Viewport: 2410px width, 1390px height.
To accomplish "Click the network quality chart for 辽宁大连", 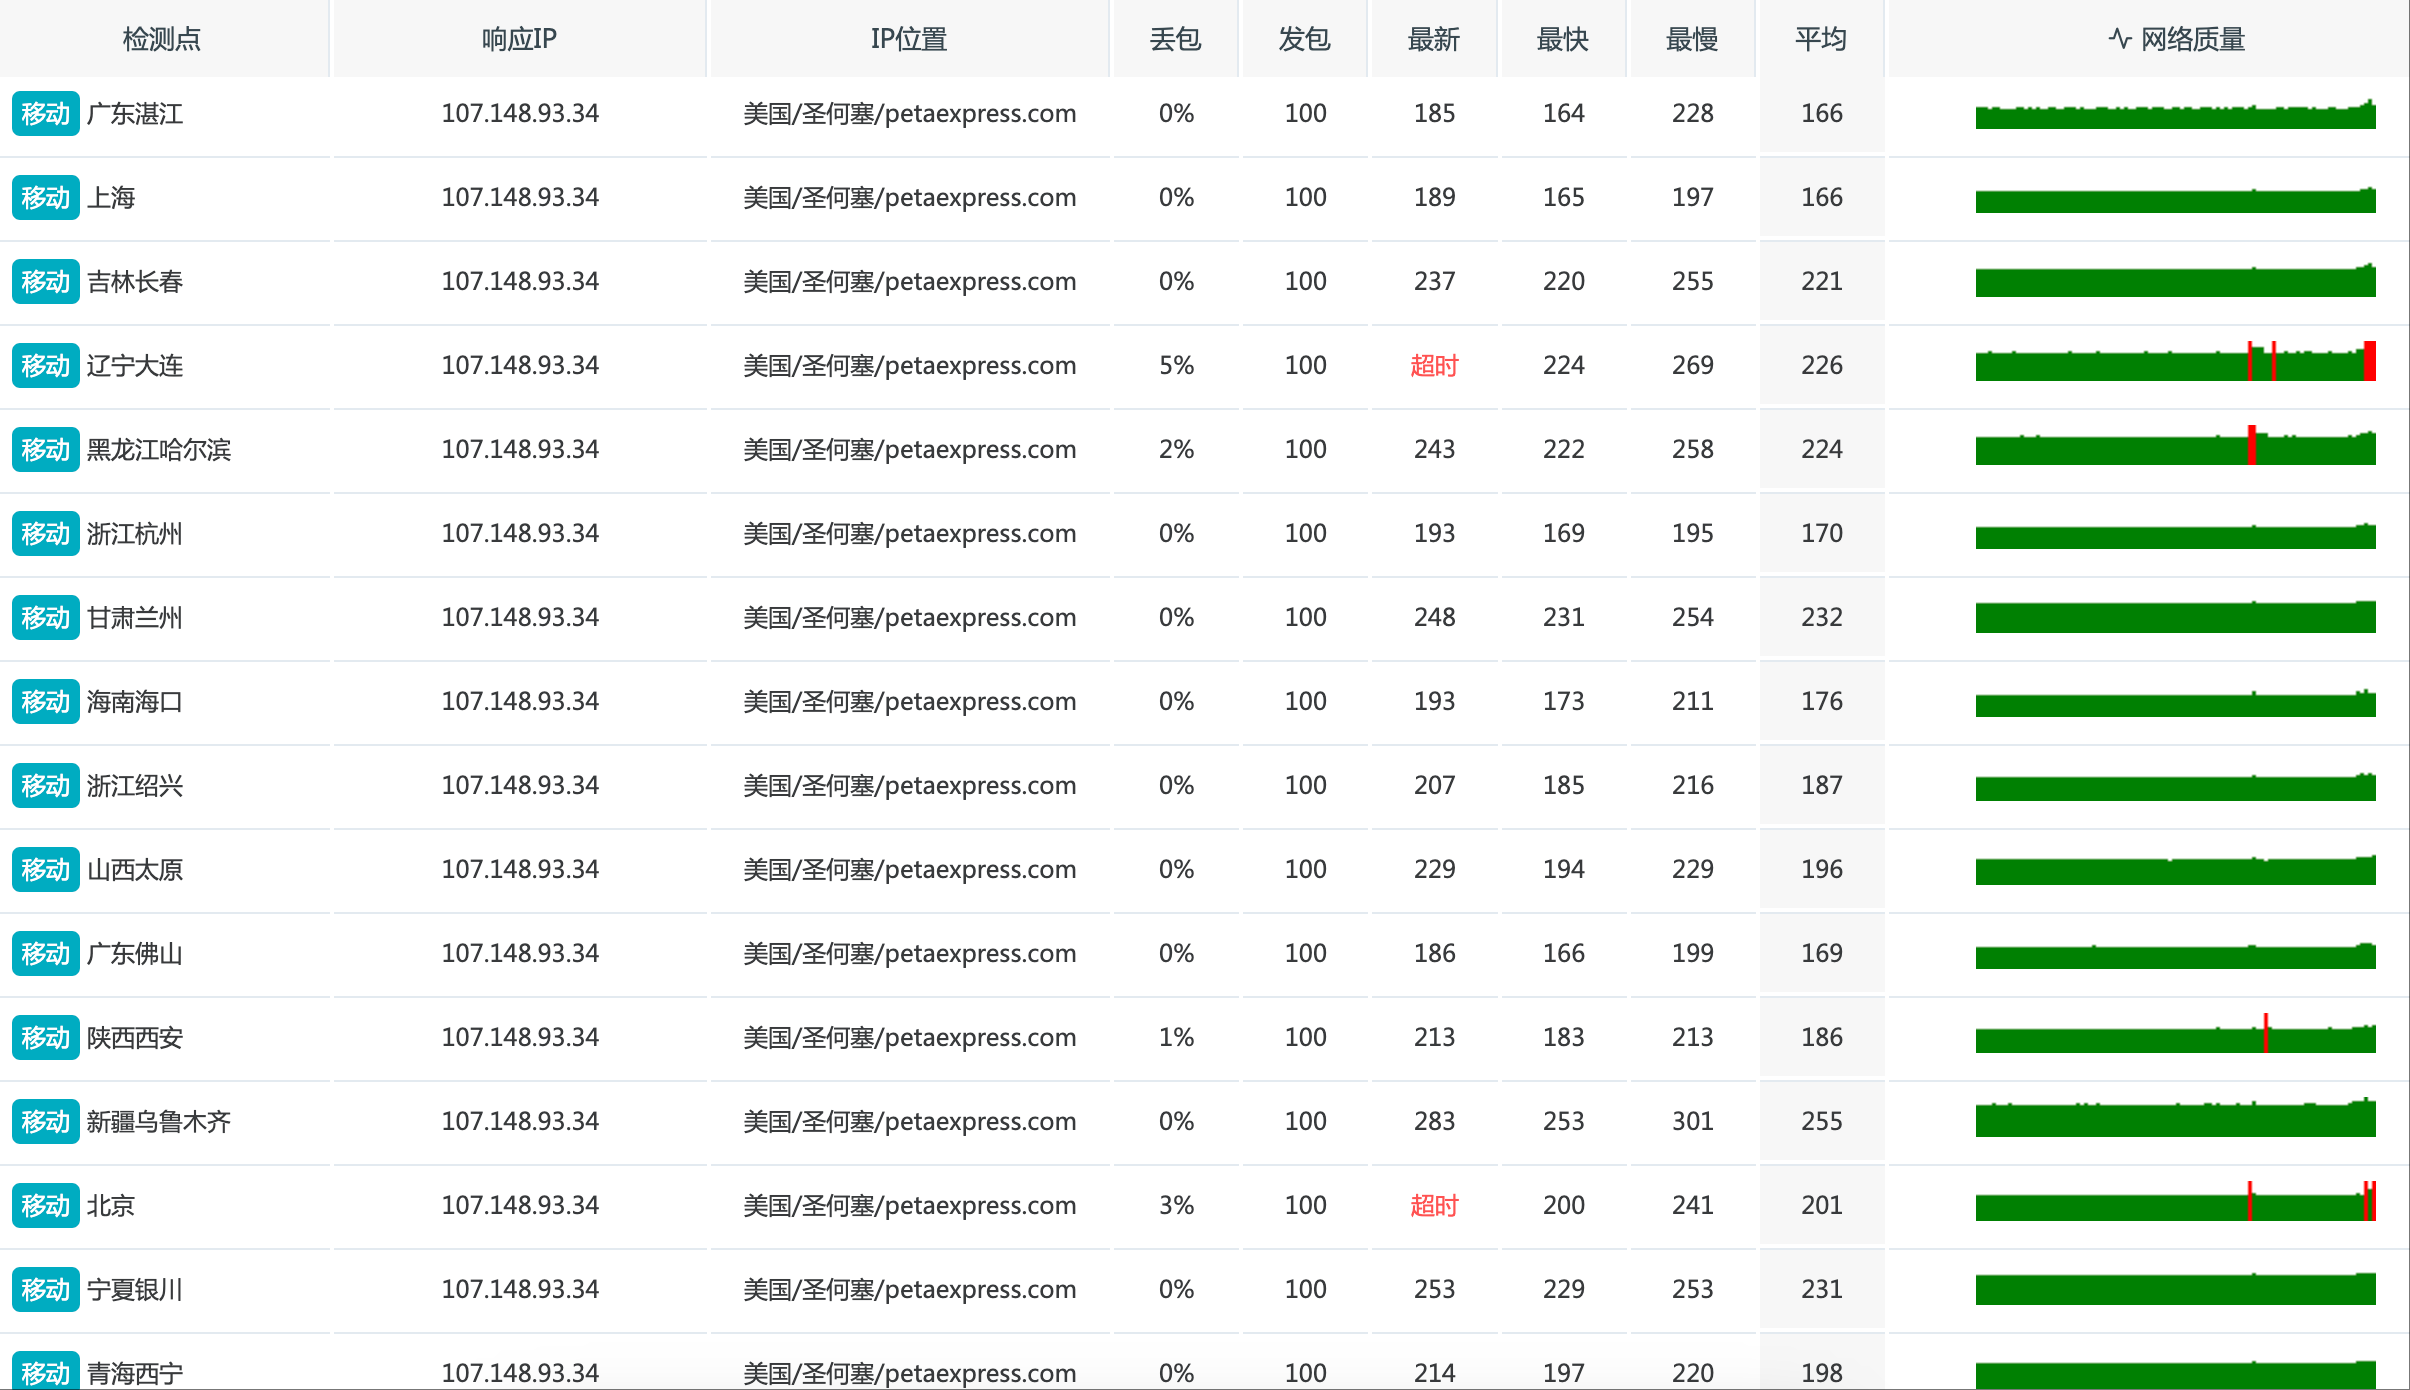I will pyautogui.click(x=2175, y=361).
